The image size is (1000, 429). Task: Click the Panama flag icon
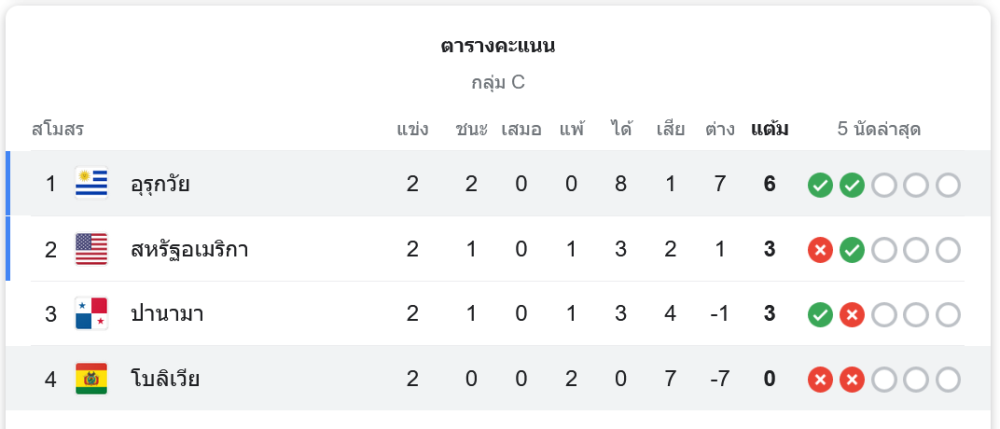coord(91,314)
